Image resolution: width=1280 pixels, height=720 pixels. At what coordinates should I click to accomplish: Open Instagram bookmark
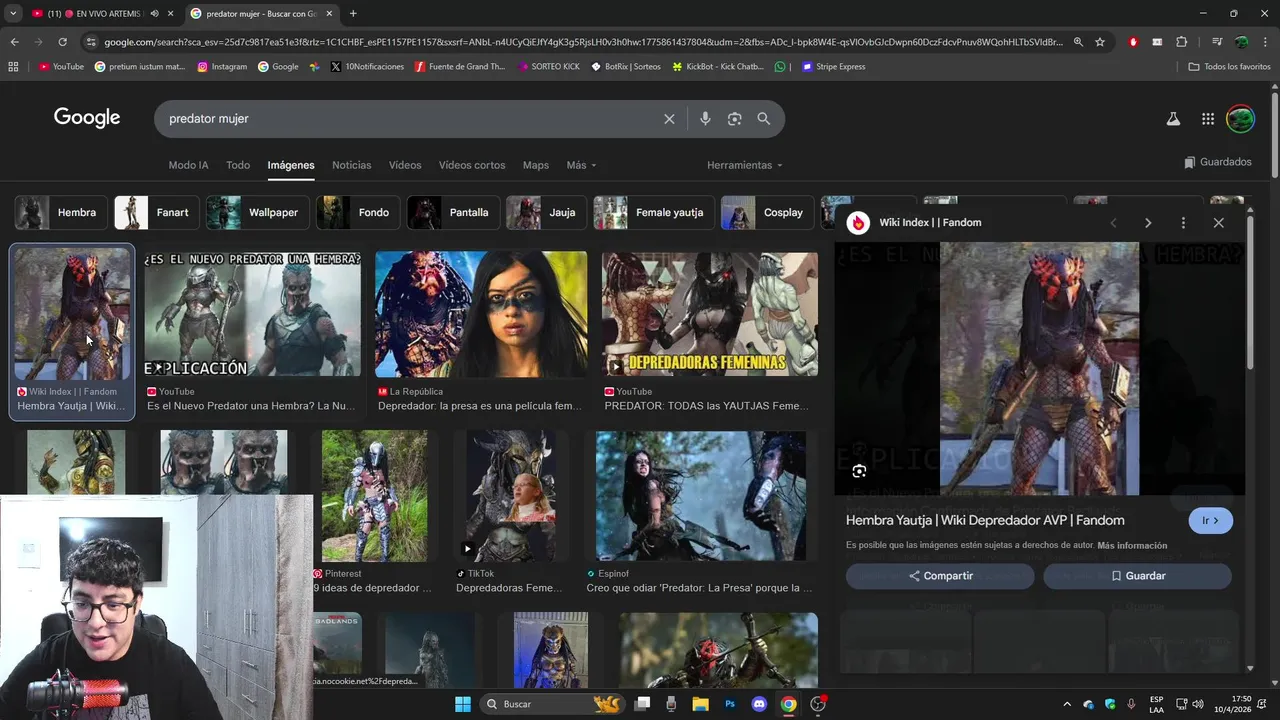pos(222,67)
